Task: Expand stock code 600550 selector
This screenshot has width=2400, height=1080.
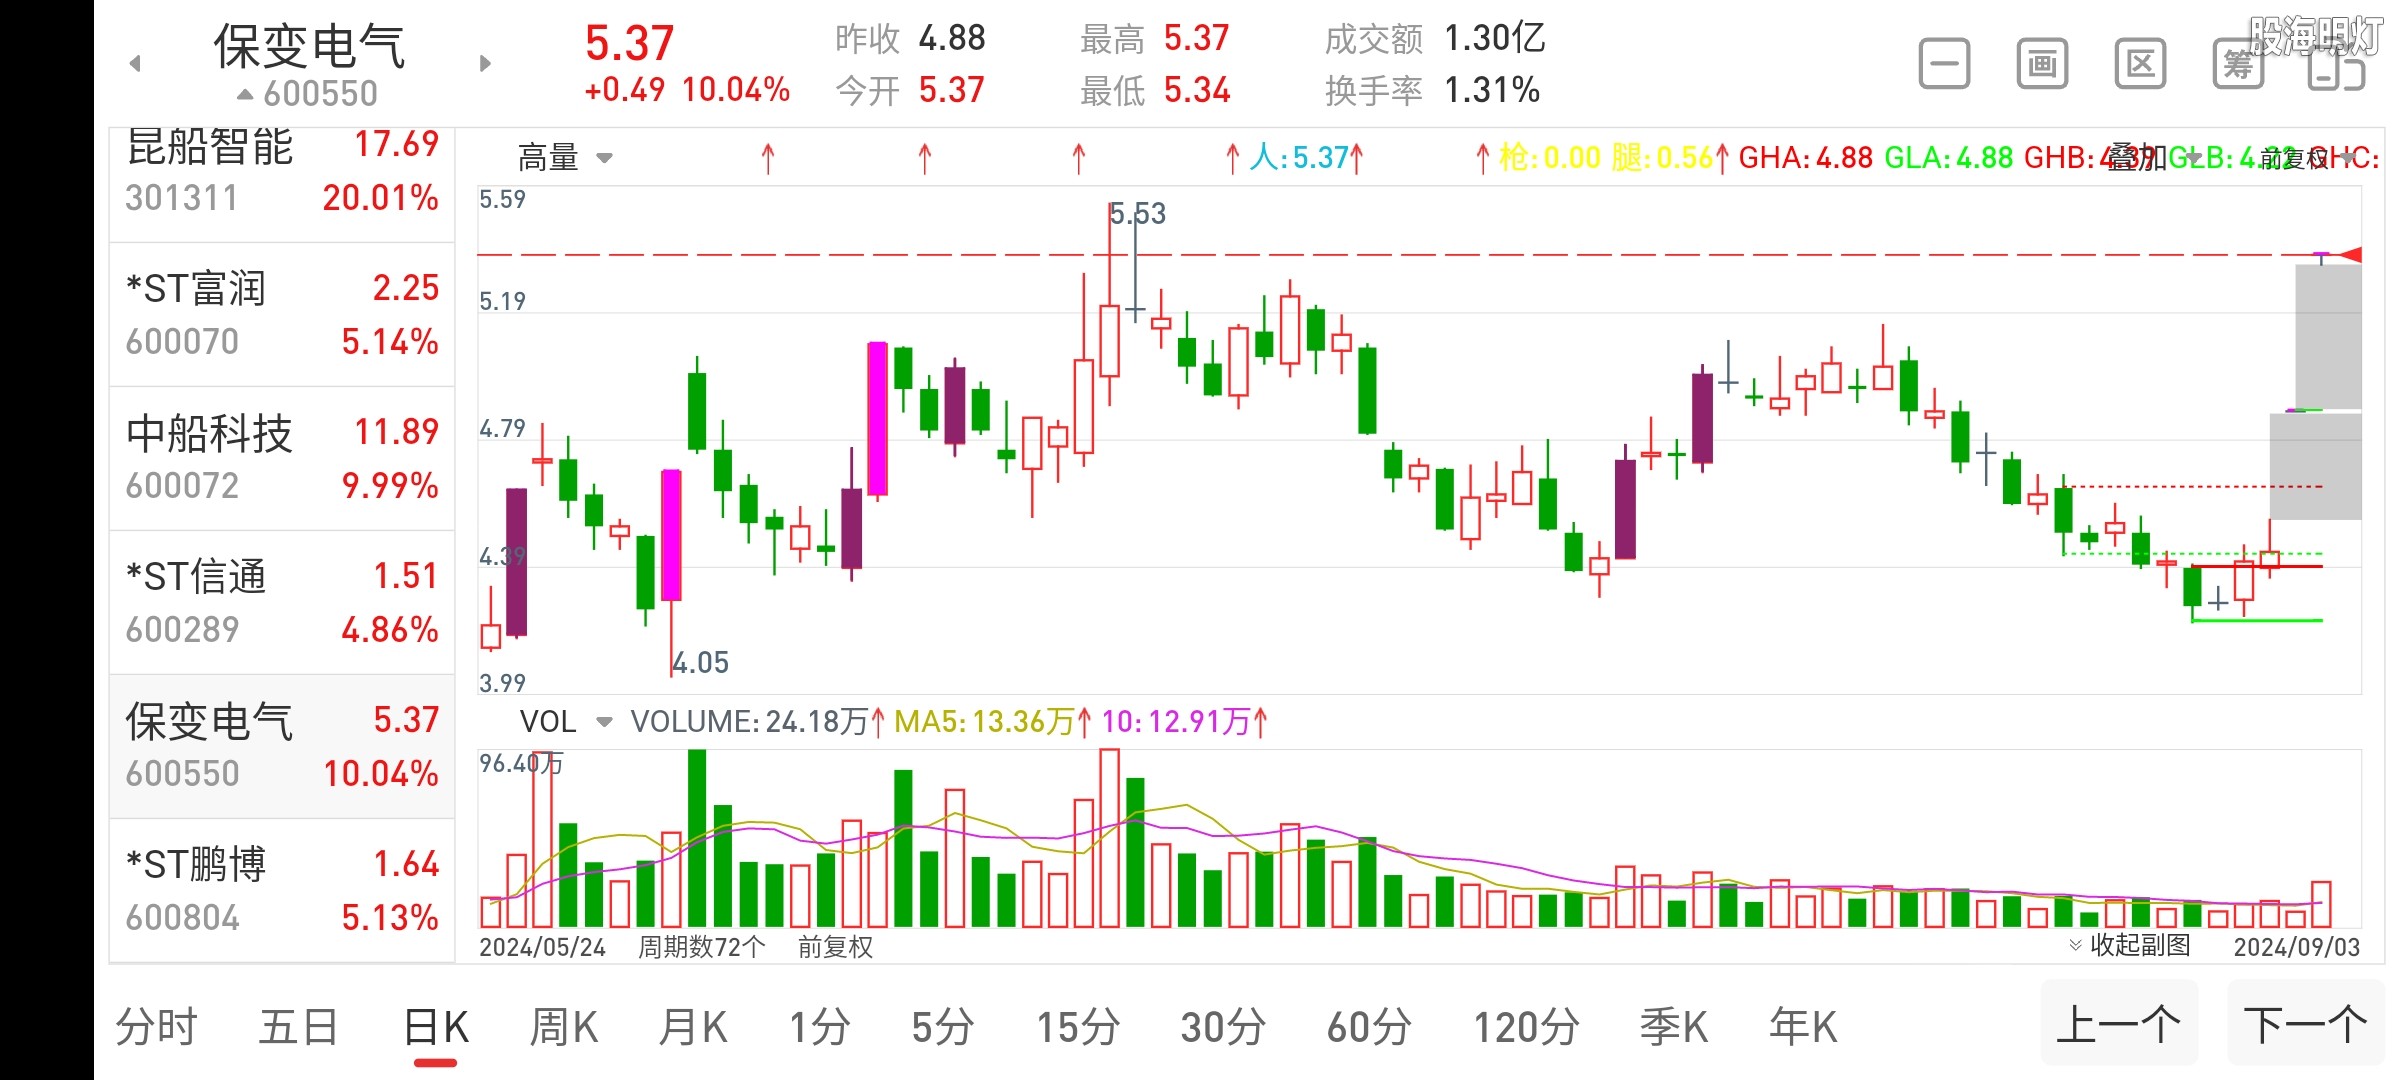Action: [308, 94]
